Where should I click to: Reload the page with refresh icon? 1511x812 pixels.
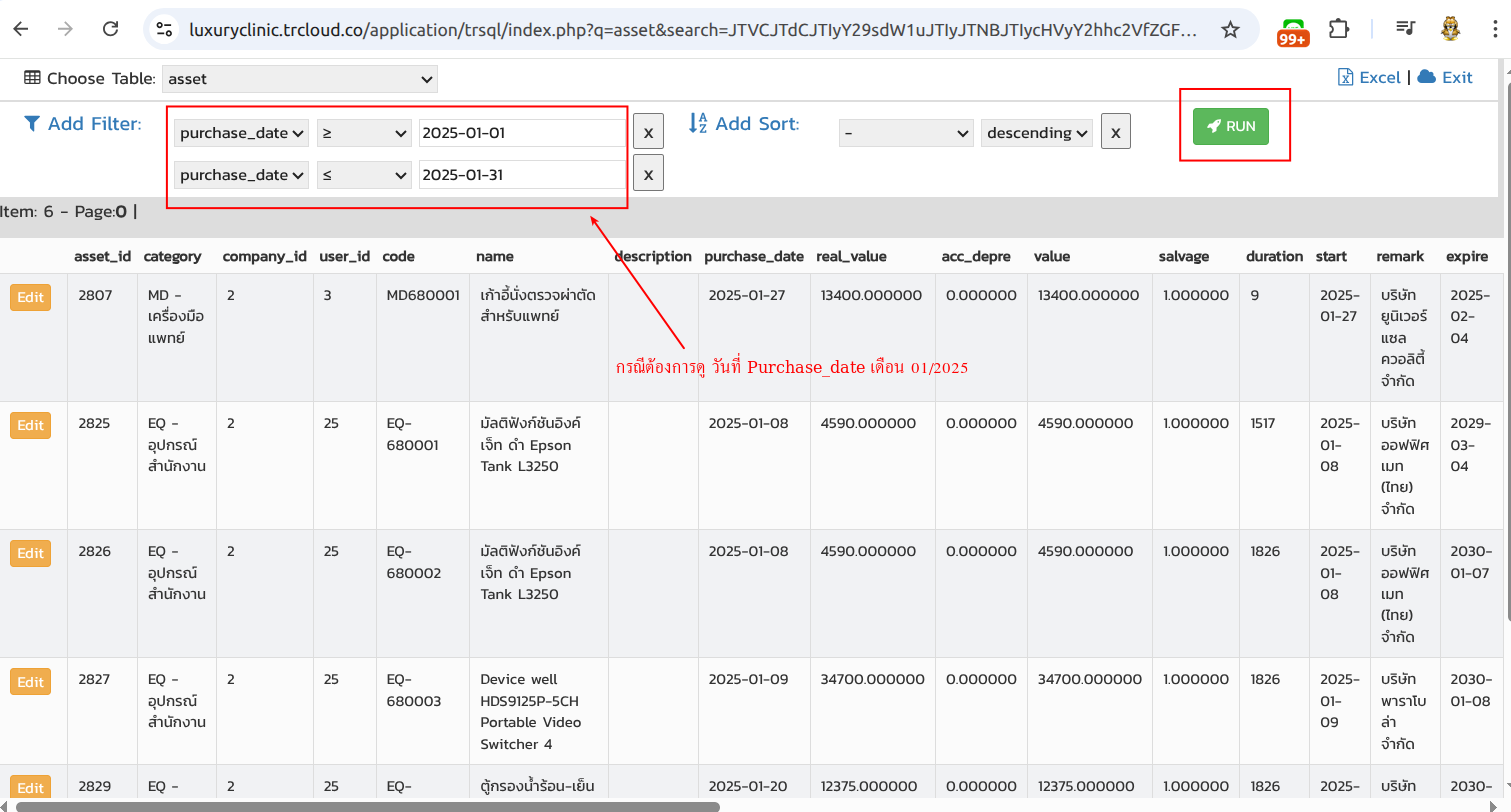tap(111, 29)
